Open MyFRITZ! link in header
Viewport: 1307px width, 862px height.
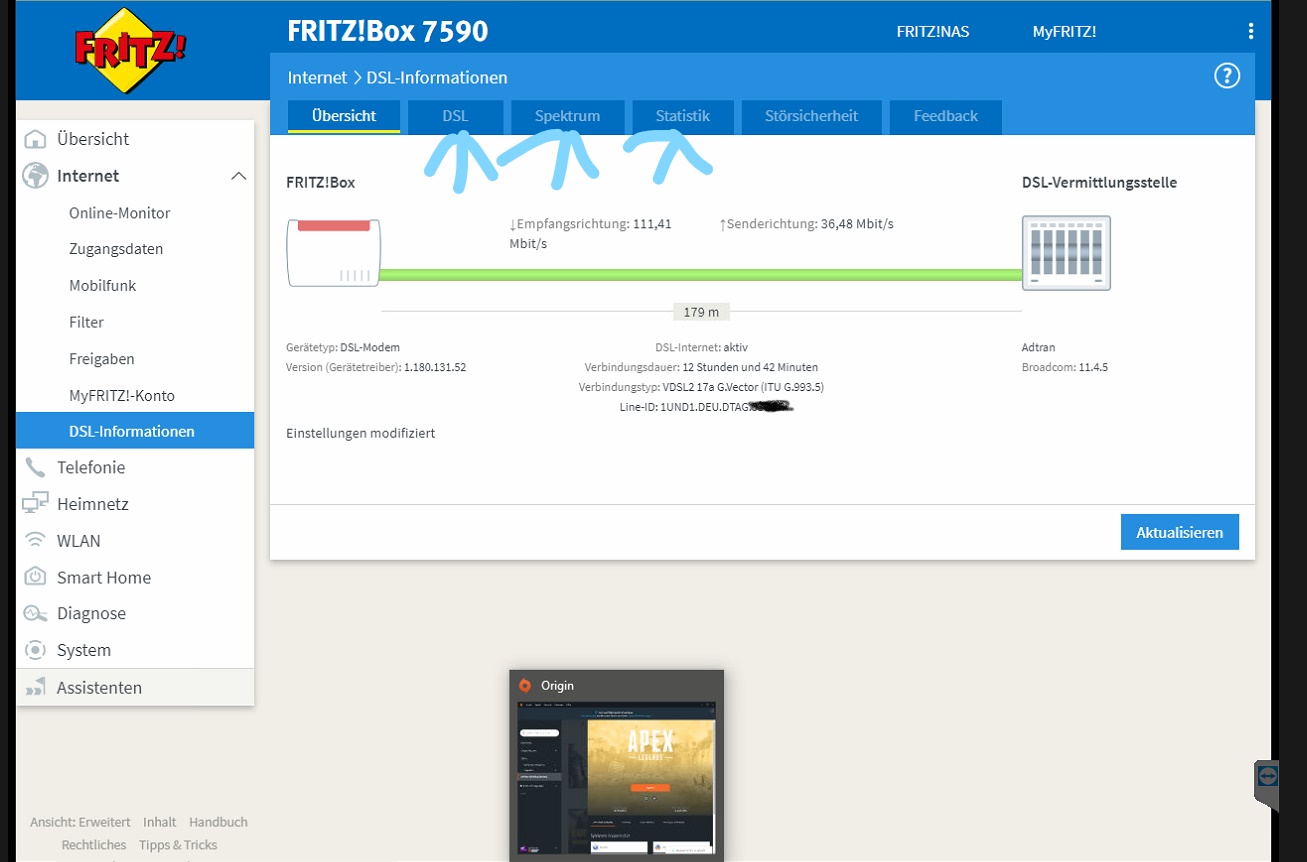[x=1064, y=32]
